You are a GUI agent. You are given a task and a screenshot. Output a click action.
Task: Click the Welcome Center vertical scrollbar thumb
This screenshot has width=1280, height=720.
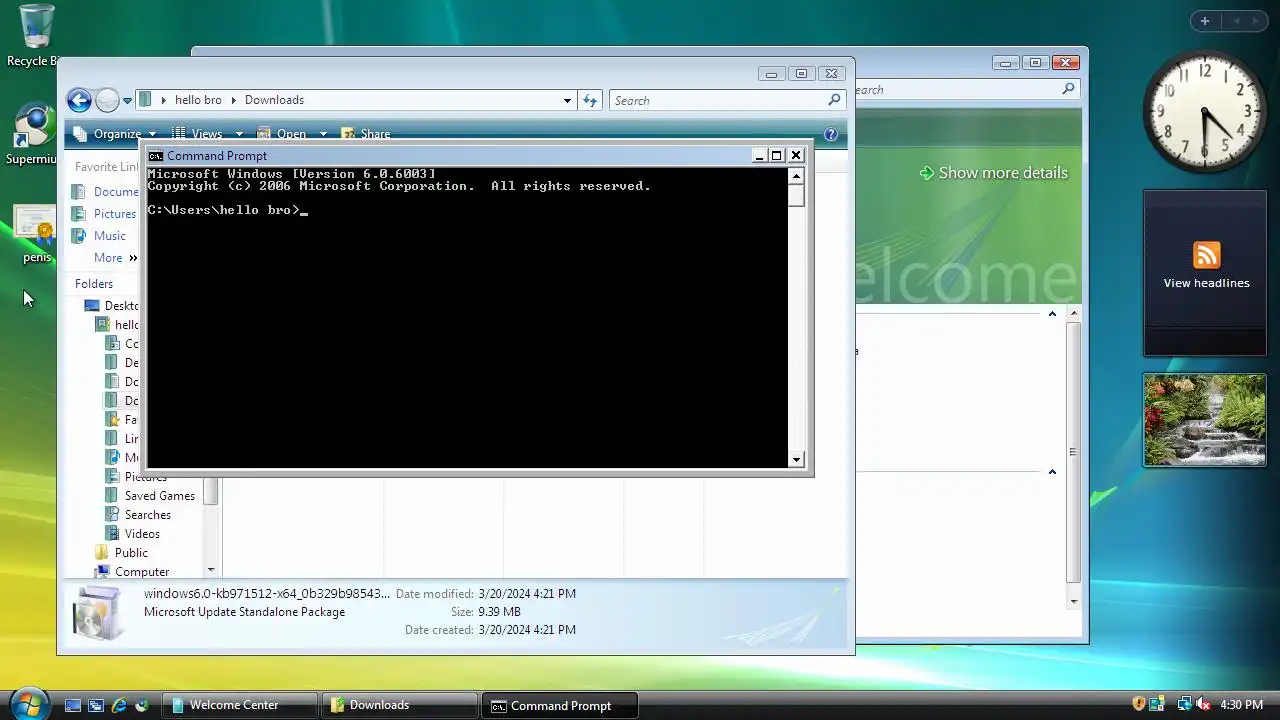tap(1073, 452)
